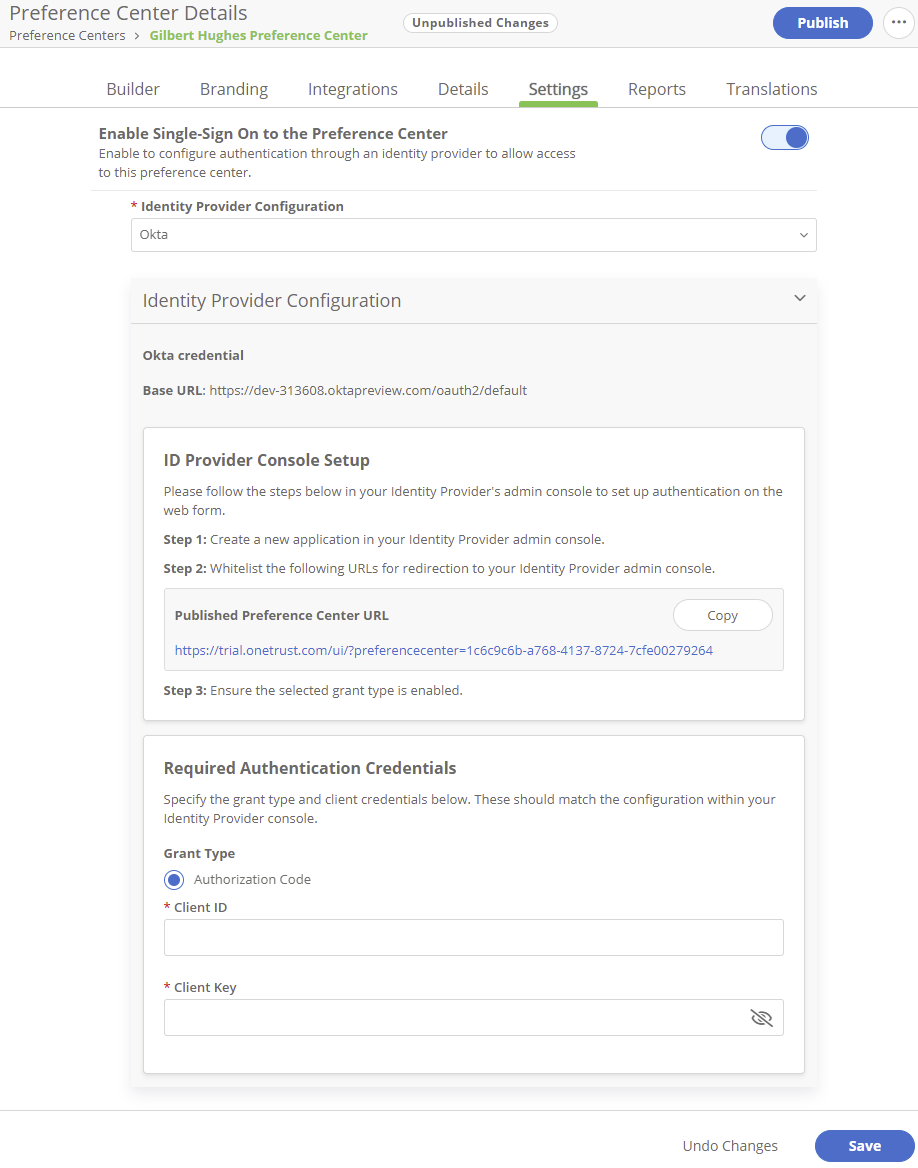Image resolution: width=918 pixels, height=1168 pixels.
Task: Select Authorization Code grant type
Action: [175, 880]
